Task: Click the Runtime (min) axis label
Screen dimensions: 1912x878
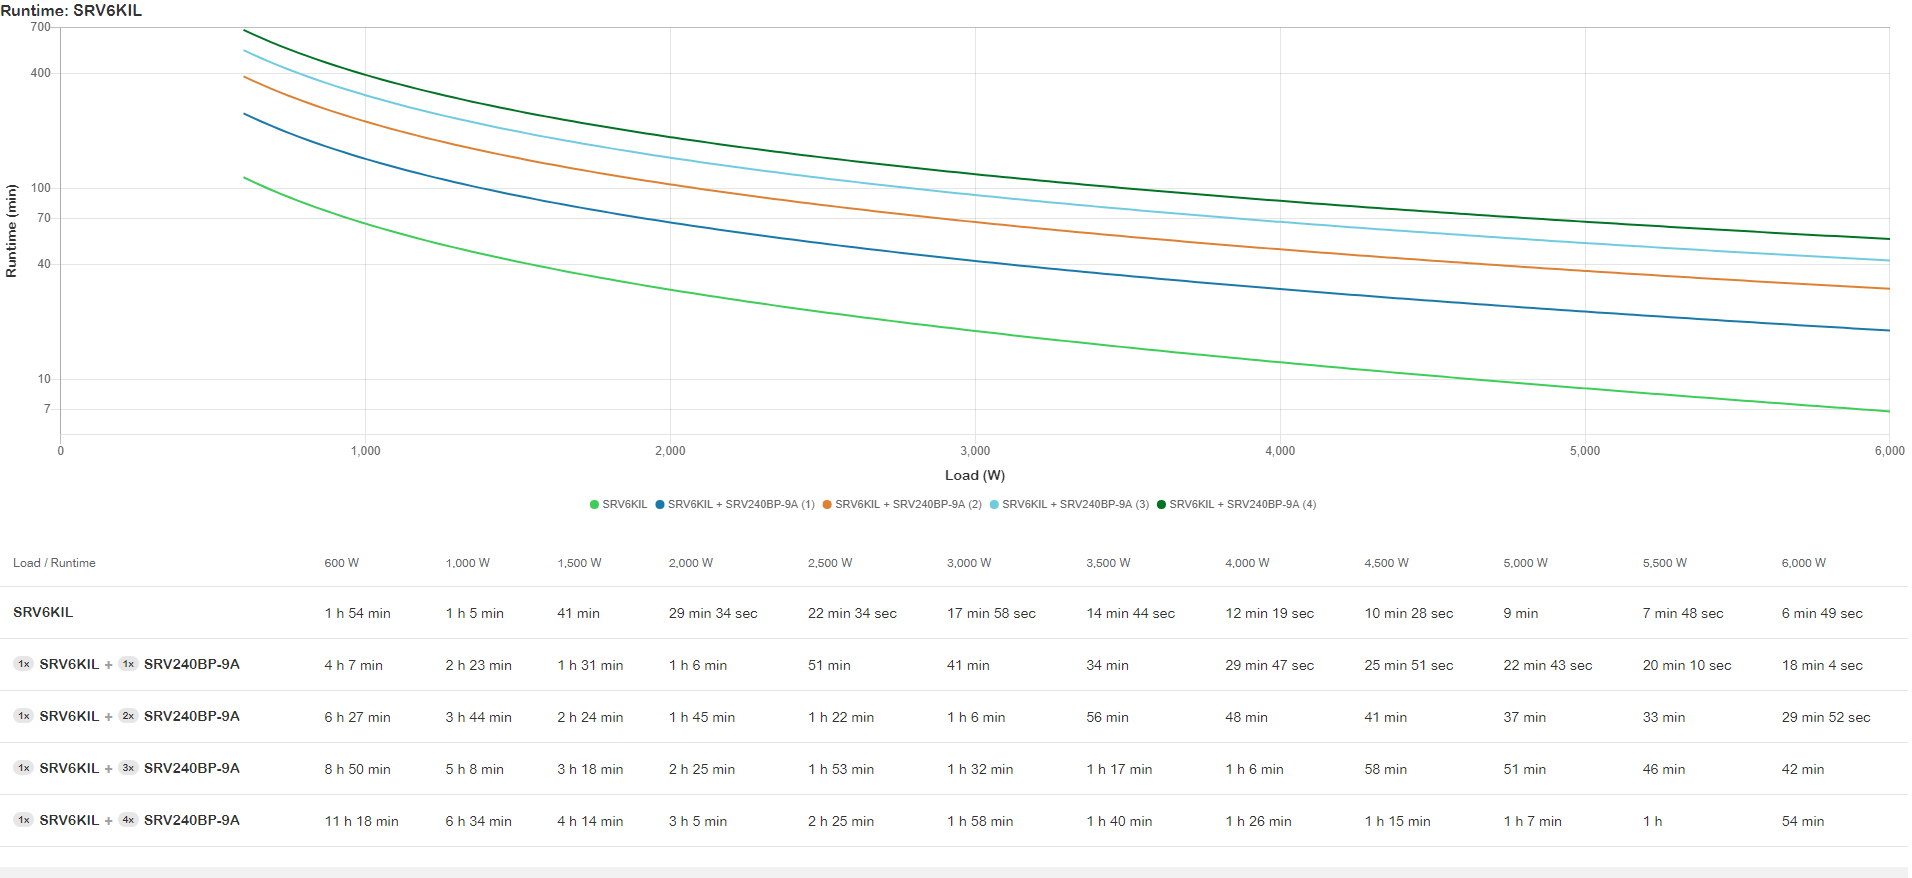Action: (12, 231)
